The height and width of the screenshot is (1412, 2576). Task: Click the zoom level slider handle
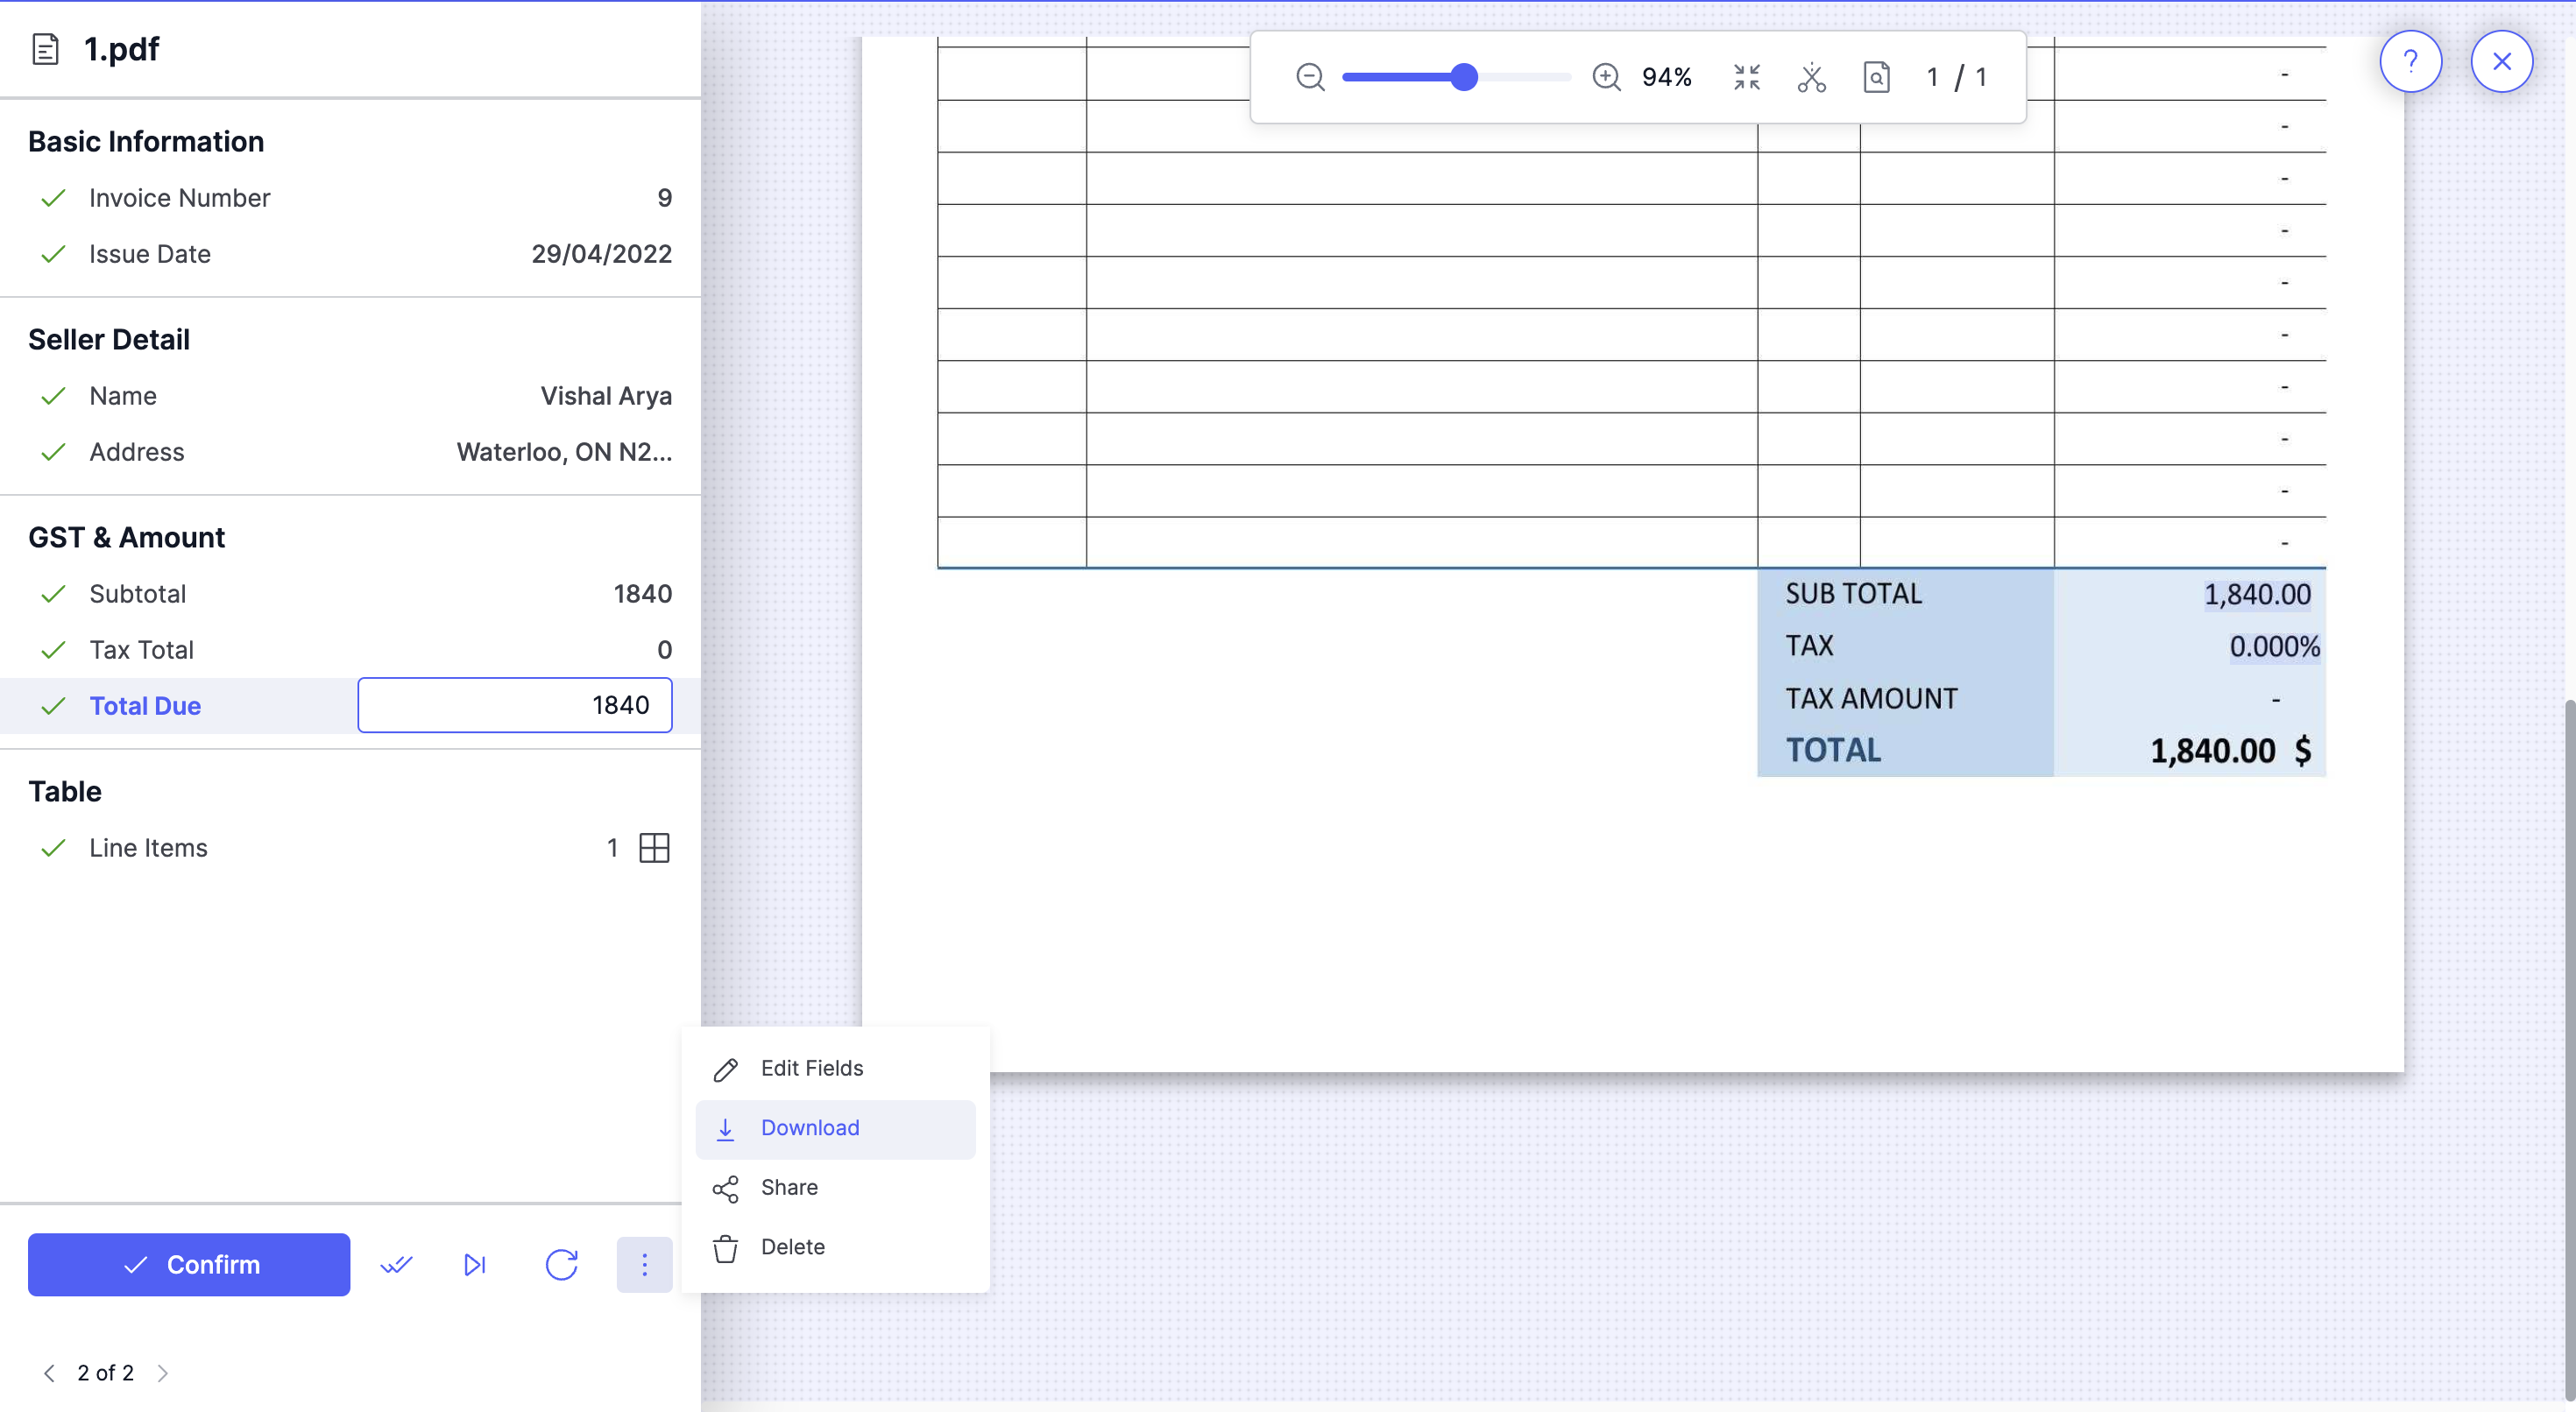(x=1464, y=77)
